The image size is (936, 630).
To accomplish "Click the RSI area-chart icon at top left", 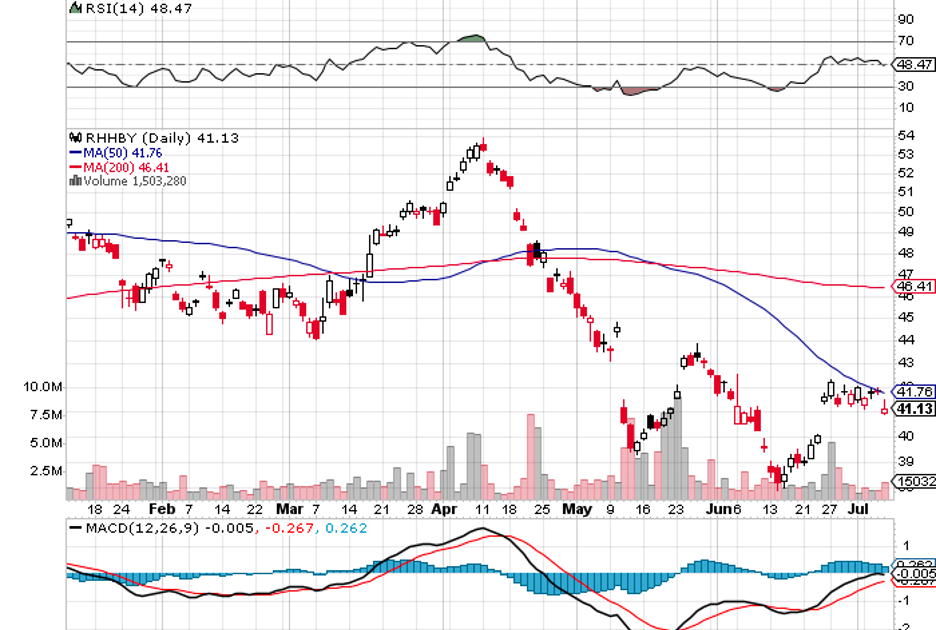I will [74, 7].
